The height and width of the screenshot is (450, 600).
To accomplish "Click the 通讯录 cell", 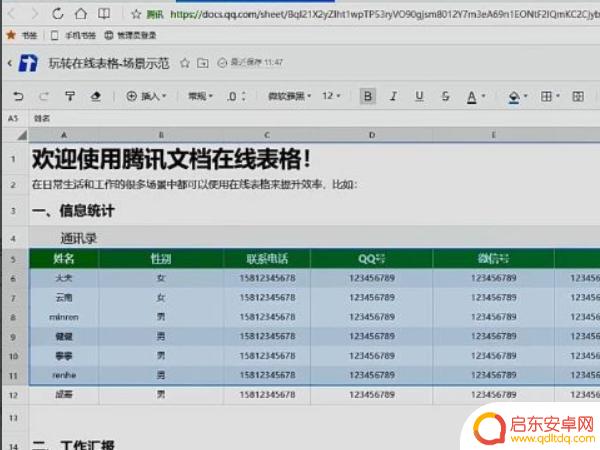I will pos(79,238).
